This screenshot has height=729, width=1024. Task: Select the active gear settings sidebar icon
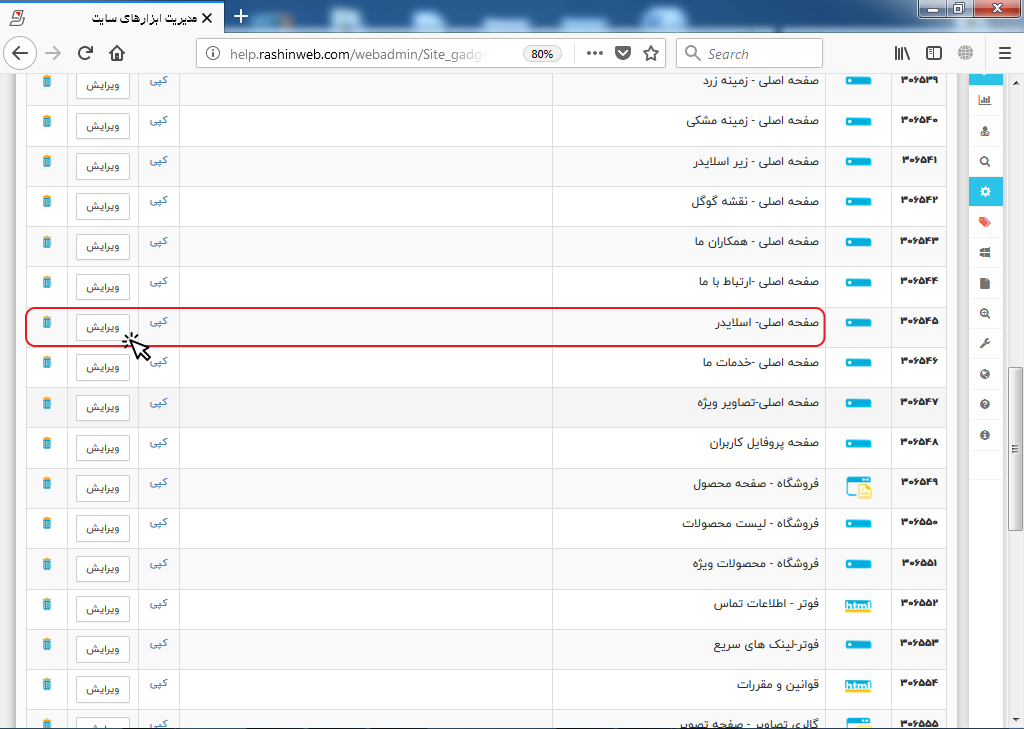pos(985,191)
